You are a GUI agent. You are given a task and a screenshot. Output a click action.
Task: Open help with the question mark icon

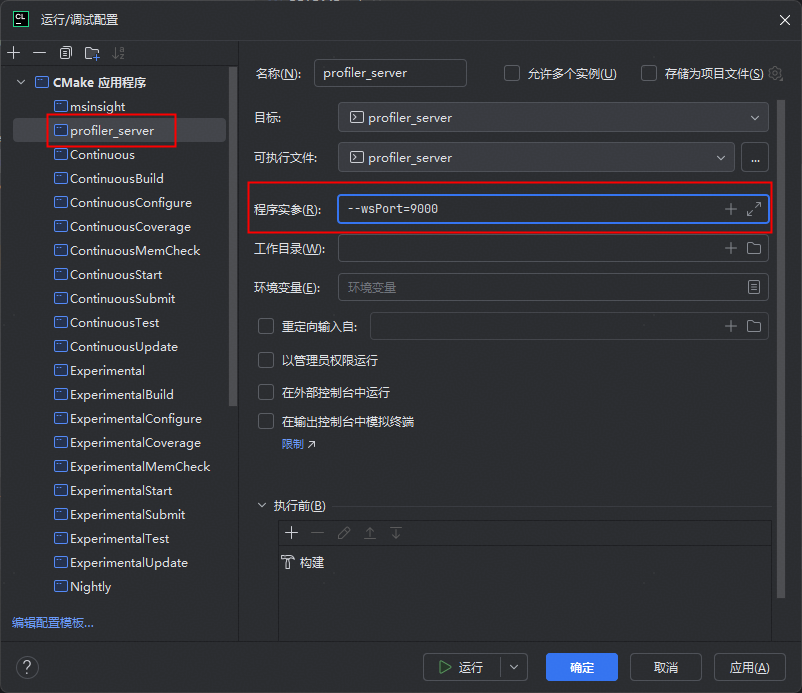click(27, 667)
